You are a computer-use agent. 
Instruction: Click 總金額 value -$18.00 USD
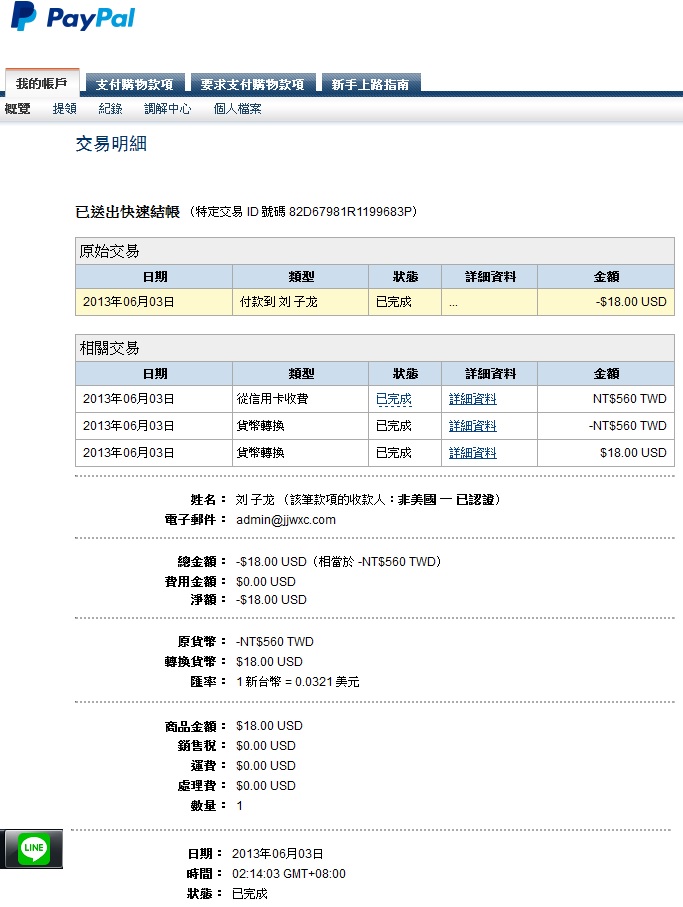271,562
